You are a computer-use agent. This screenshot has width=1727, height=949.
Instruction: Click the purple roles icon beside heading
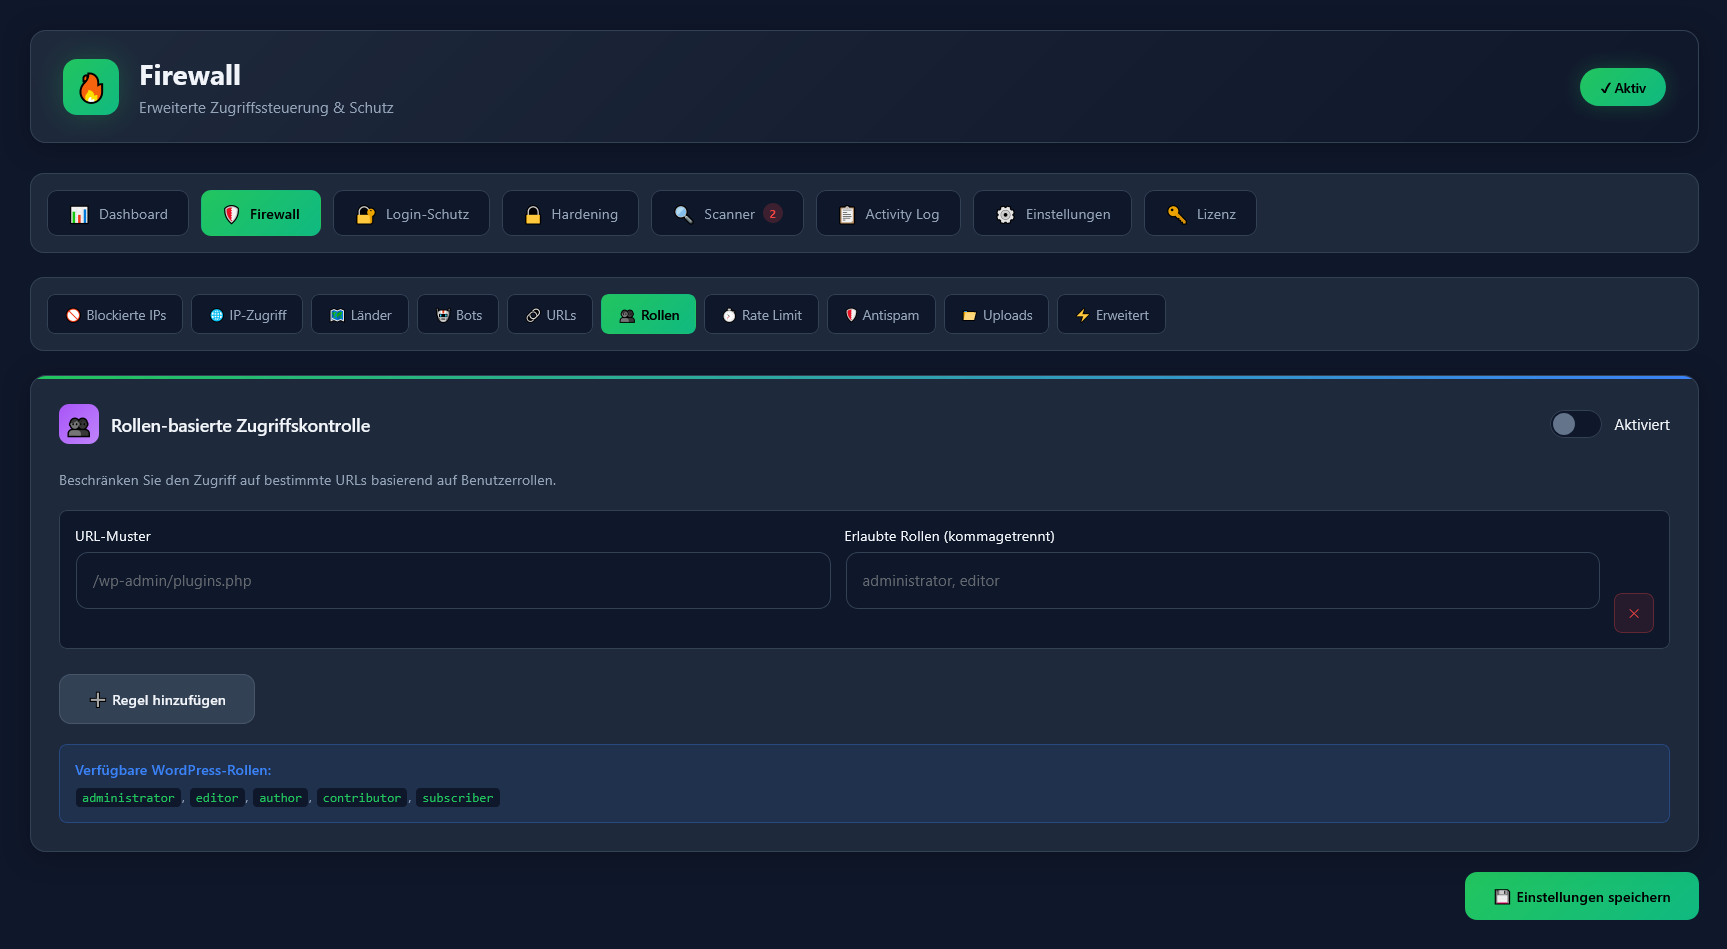point(79,424)
